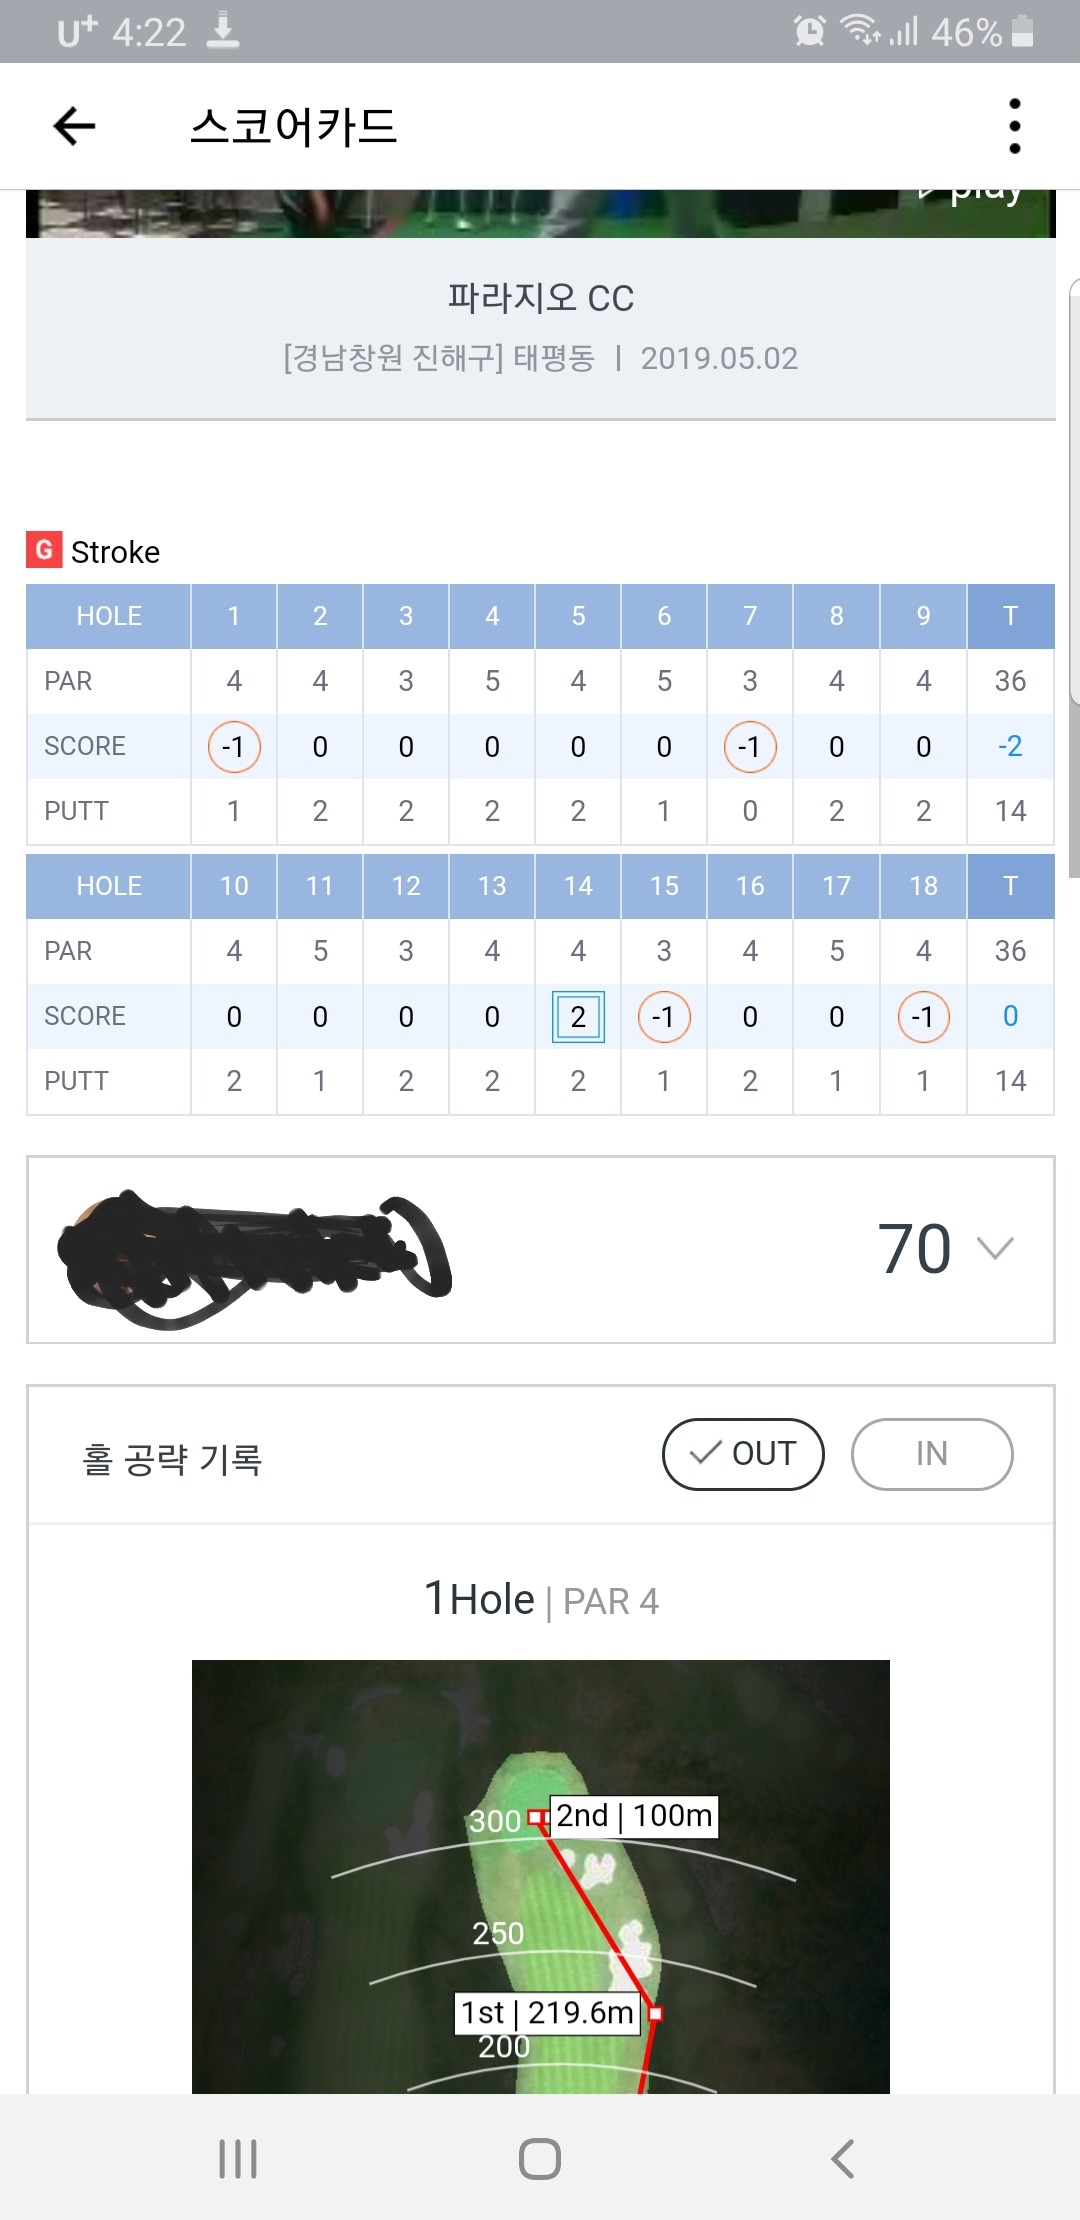The image size is (1080, 2220).
Task: Select the OUT course toggle
Action: tap(743, 1454)
